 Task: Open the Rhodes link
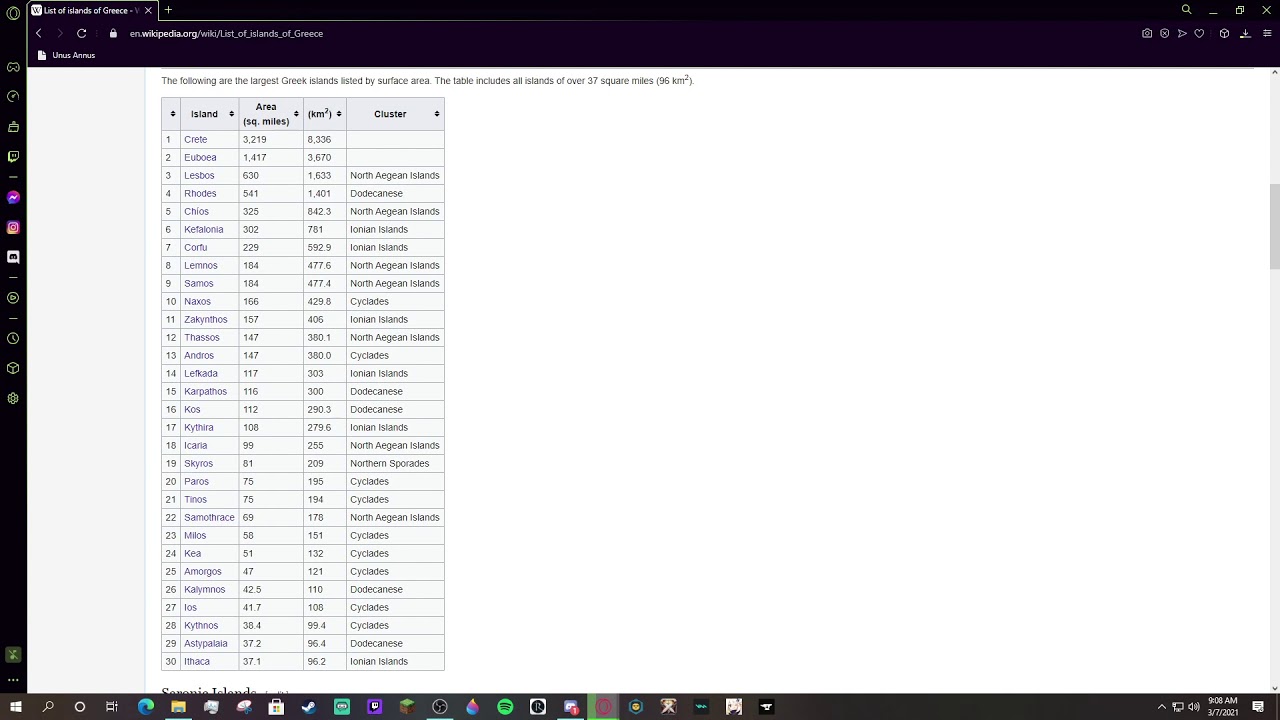(x=200, y=193)
